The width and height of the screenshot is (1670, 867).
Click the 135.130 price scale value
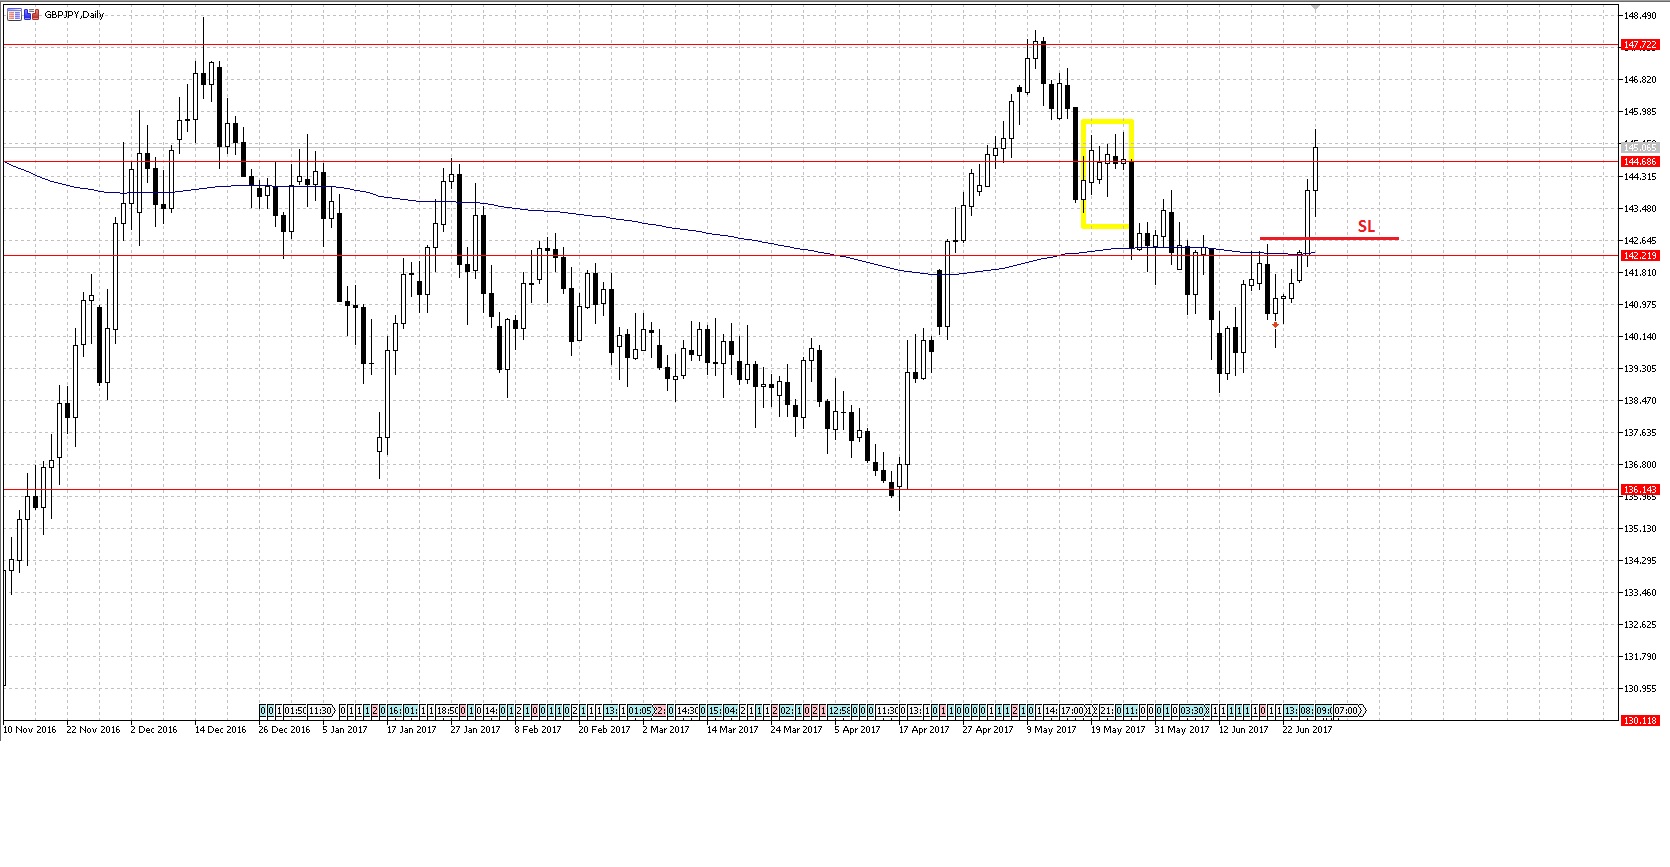(1640, 529)
